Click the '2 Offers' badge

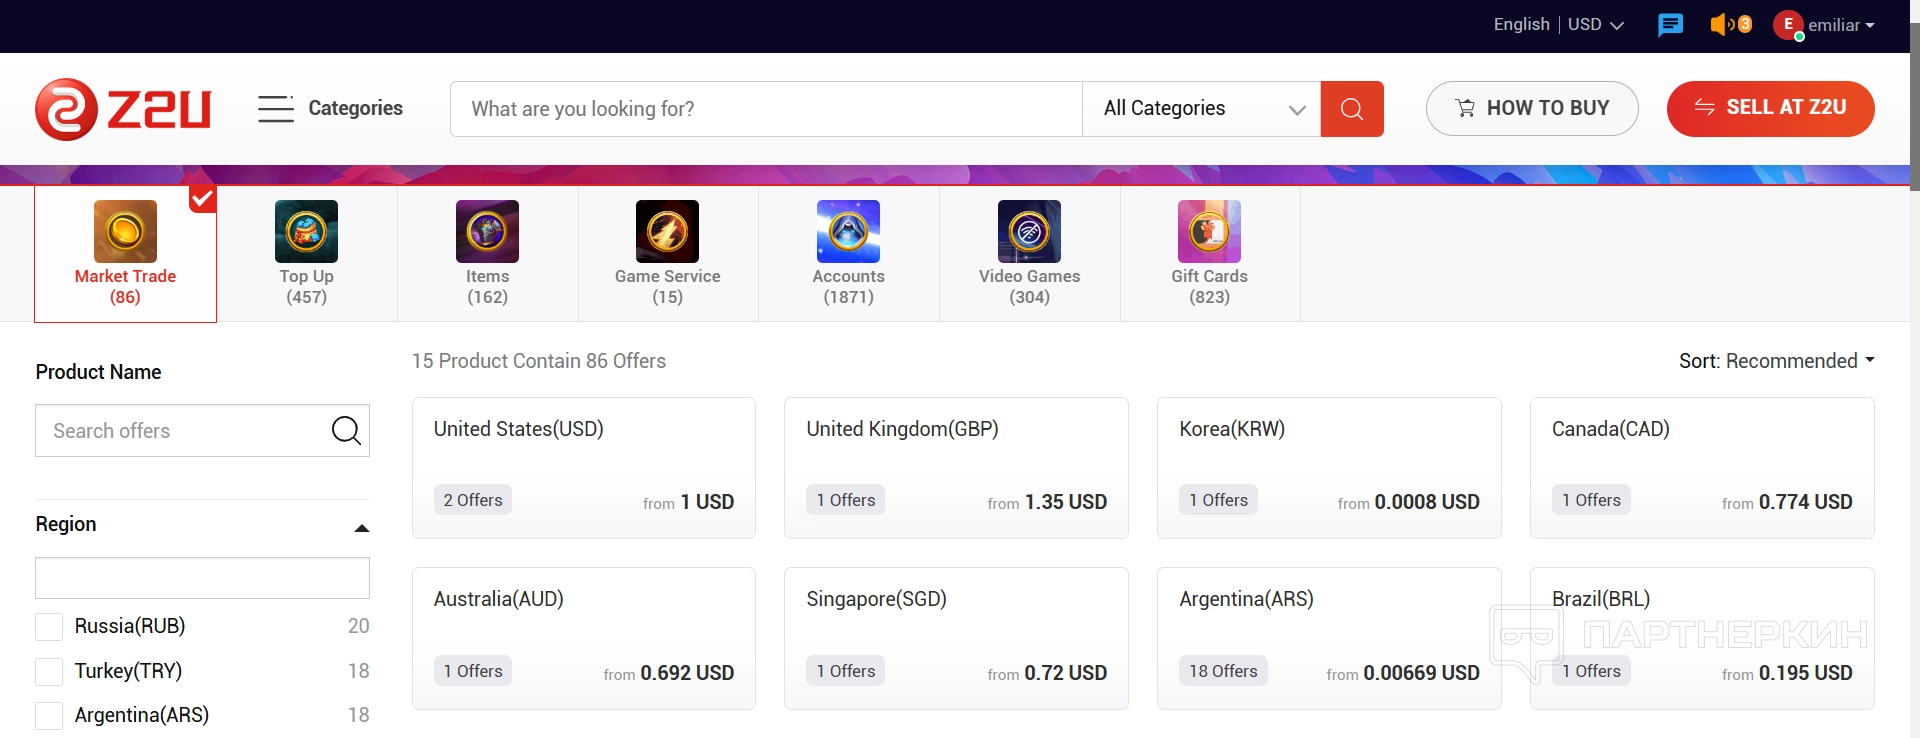tap(473, 500)
